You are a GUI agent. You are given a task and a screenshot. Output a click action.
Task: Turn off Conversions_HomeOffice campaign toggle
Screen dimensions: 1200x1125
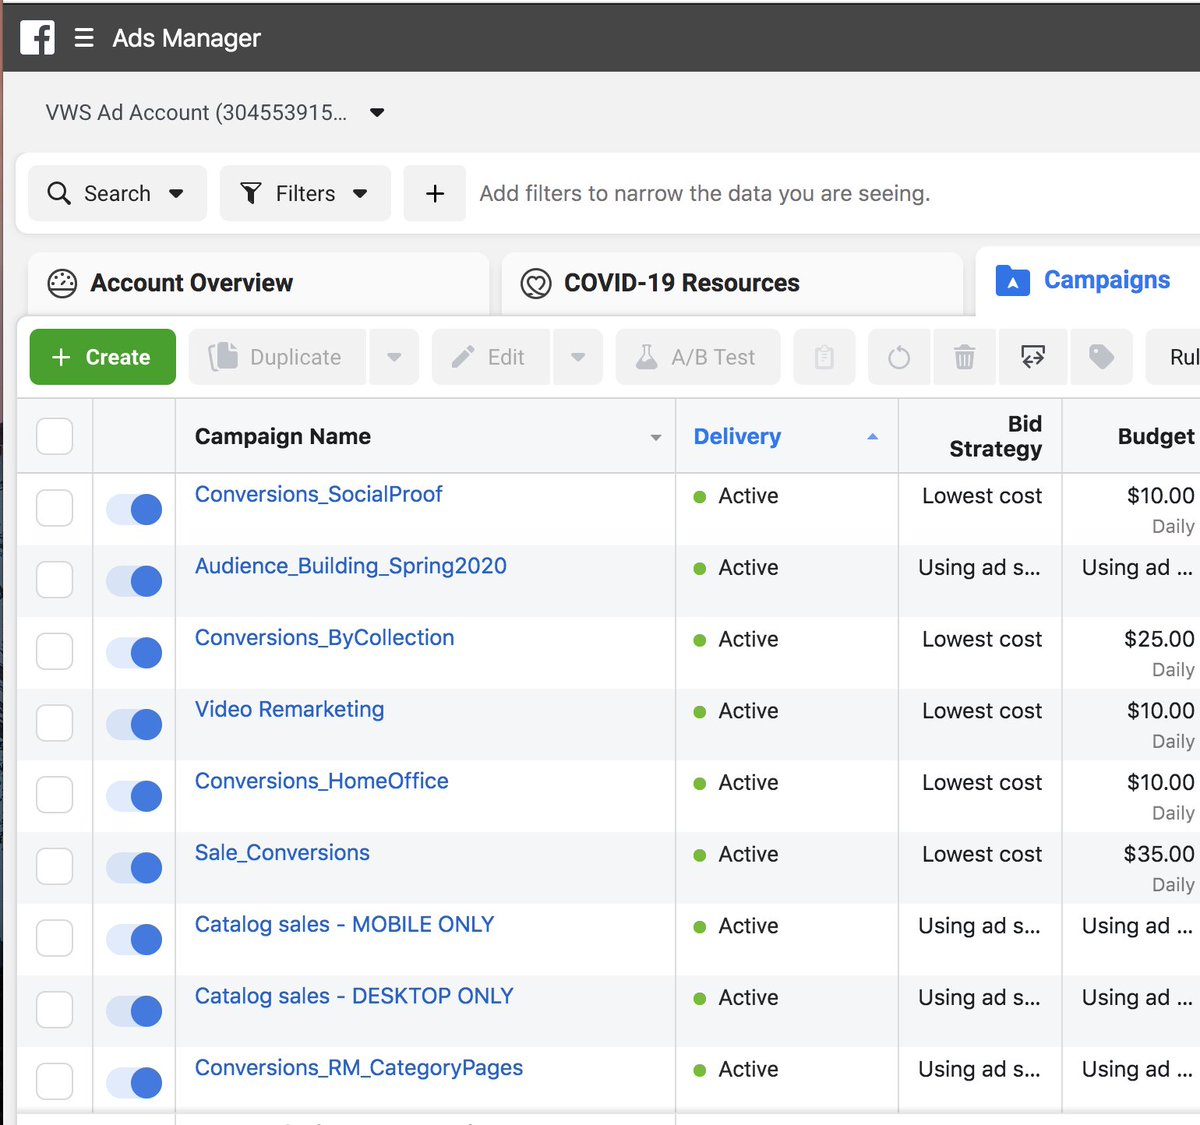(x=134, y=796)
